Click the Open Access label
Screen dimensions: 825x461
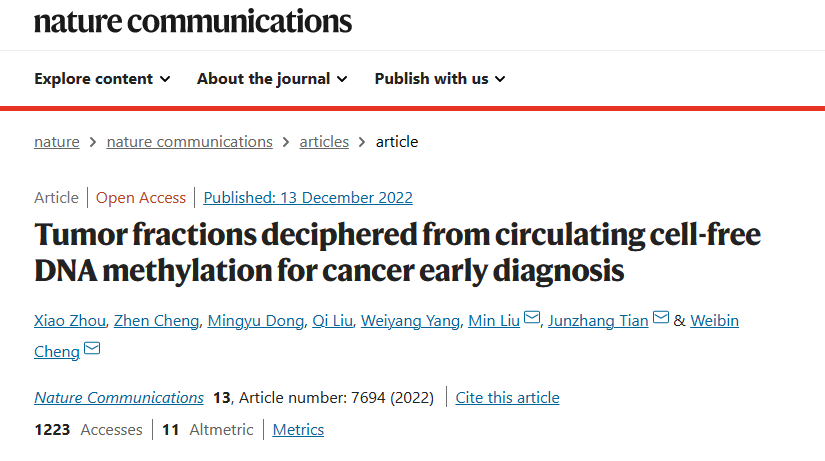pos(140,197)
